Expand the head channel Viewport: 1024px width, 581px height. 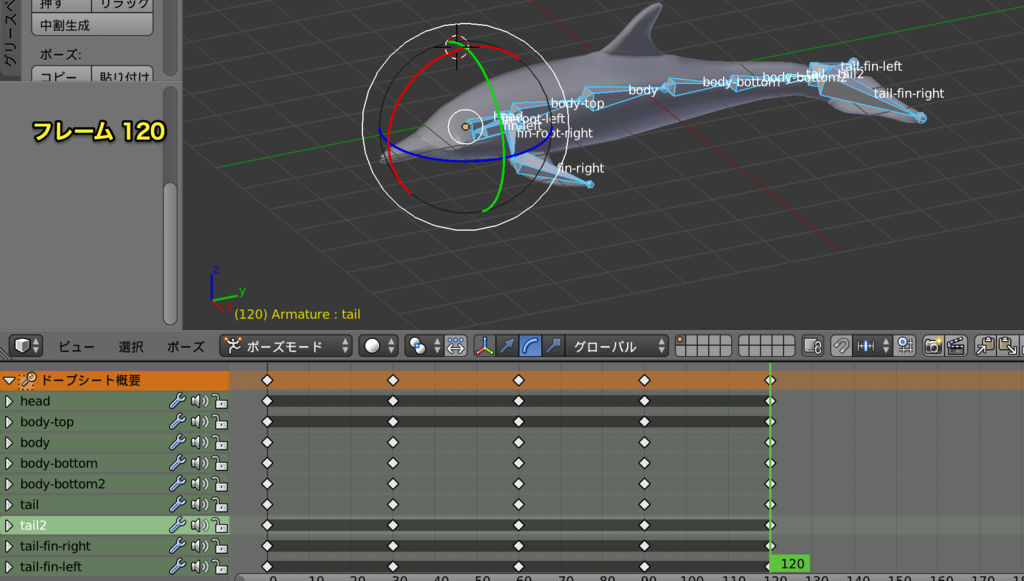(x=9, y=401)
